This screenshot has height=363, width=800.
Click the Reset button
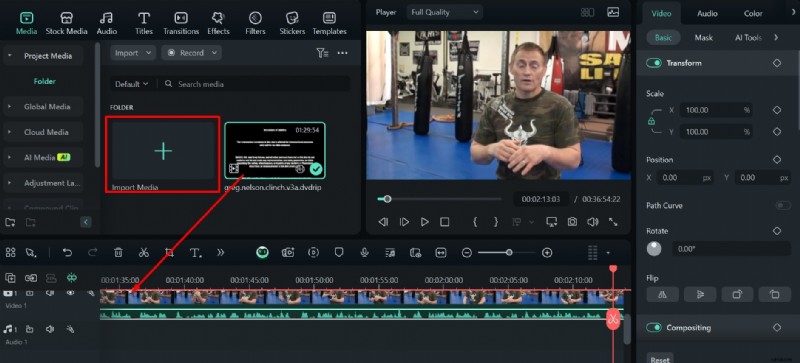(x=659, y=359)
